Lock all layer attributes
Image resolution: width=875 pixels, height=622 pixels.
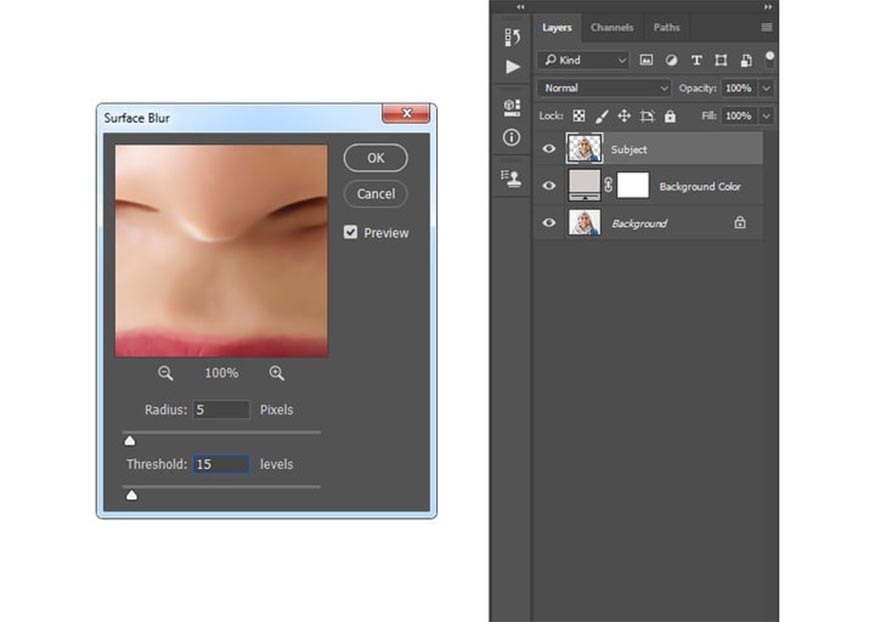[670, 115]
